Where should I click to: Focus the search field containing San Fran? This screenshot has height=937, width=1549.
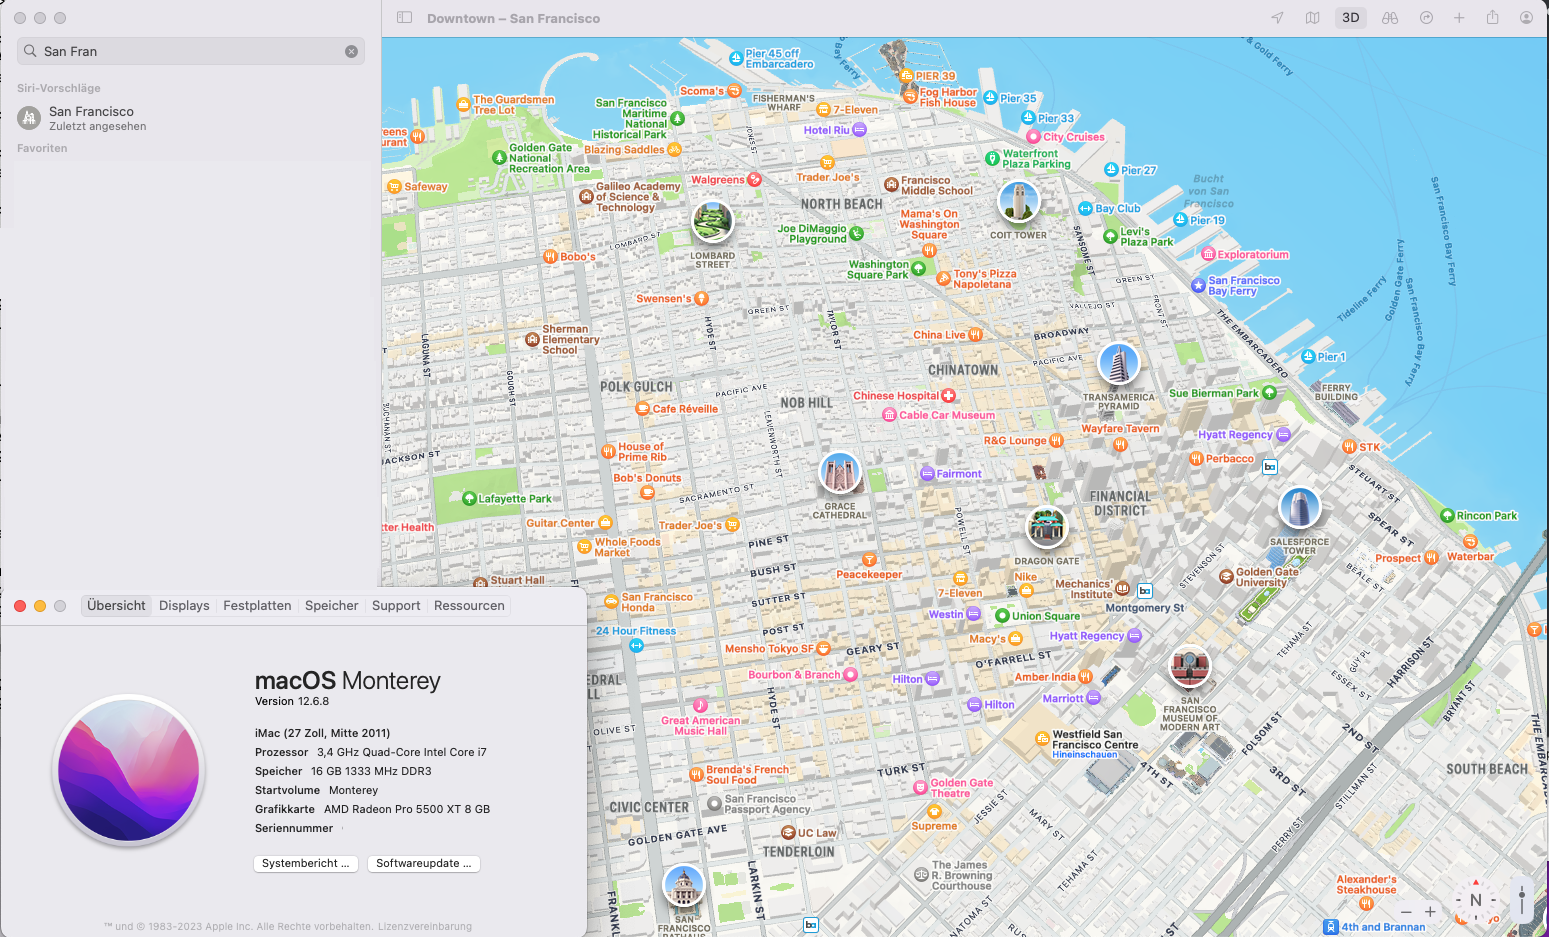coord(190,51)
